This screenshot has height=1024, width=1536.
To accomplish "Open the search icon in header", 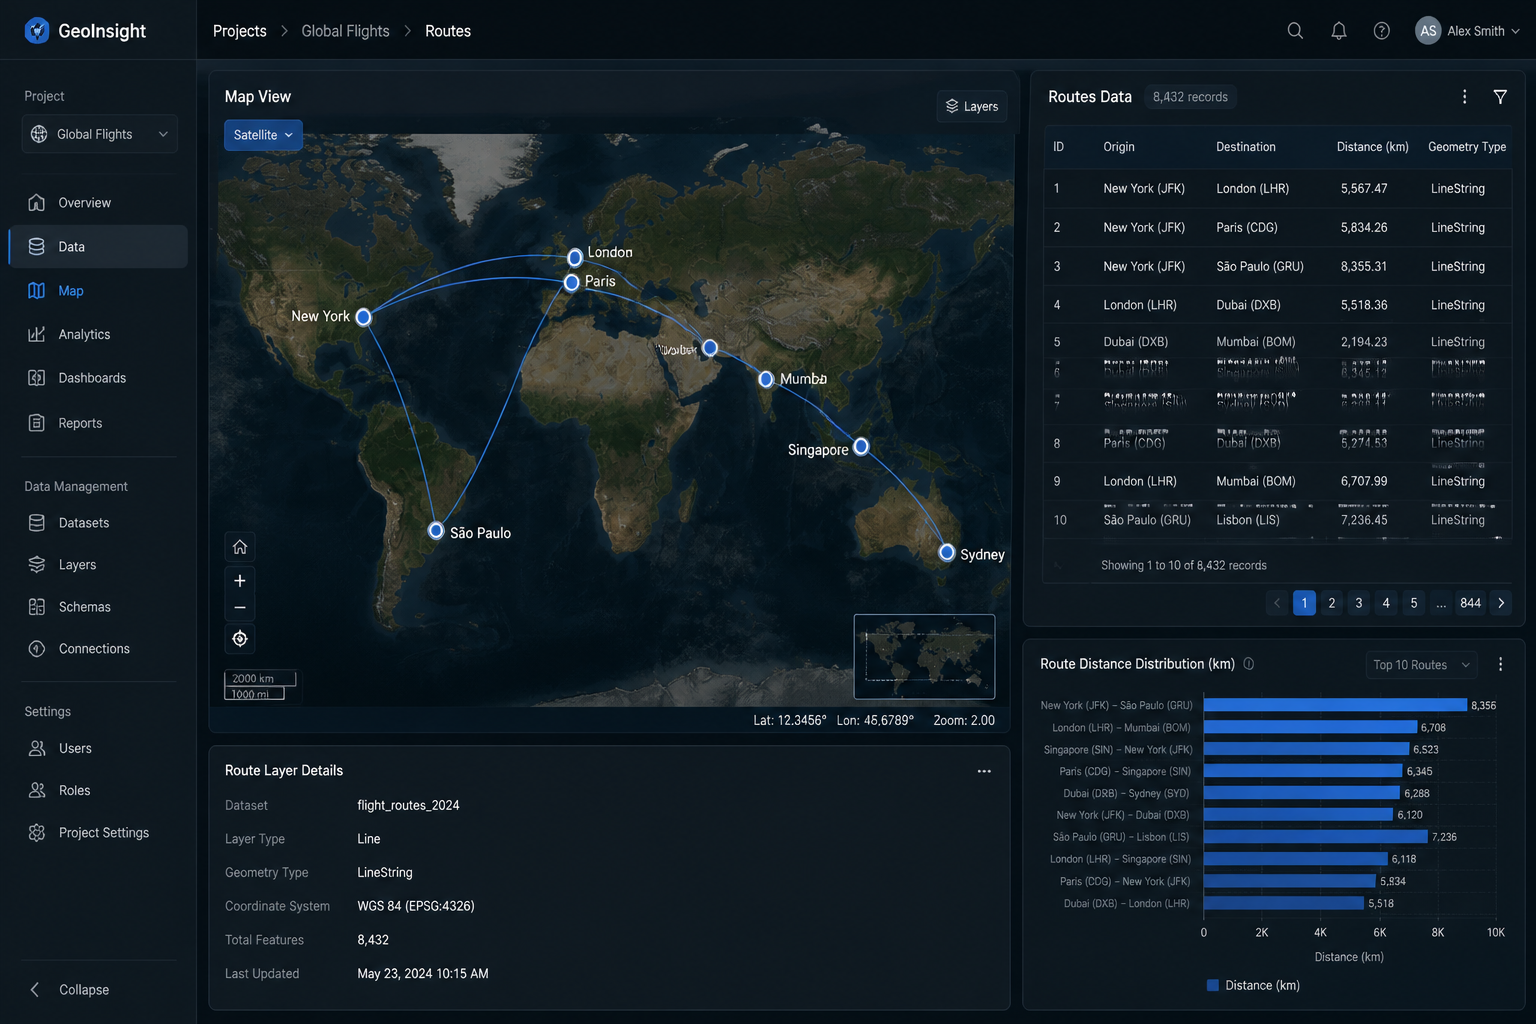I will 1295,31.
